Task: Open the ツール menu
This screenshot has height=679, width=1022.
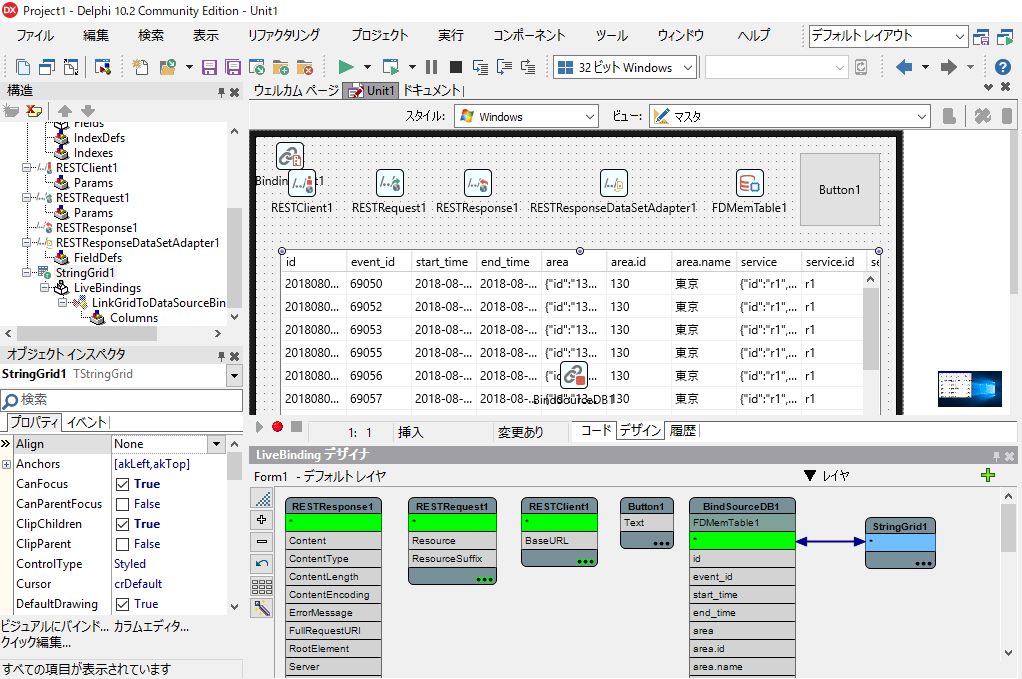Action: point(609,34)
